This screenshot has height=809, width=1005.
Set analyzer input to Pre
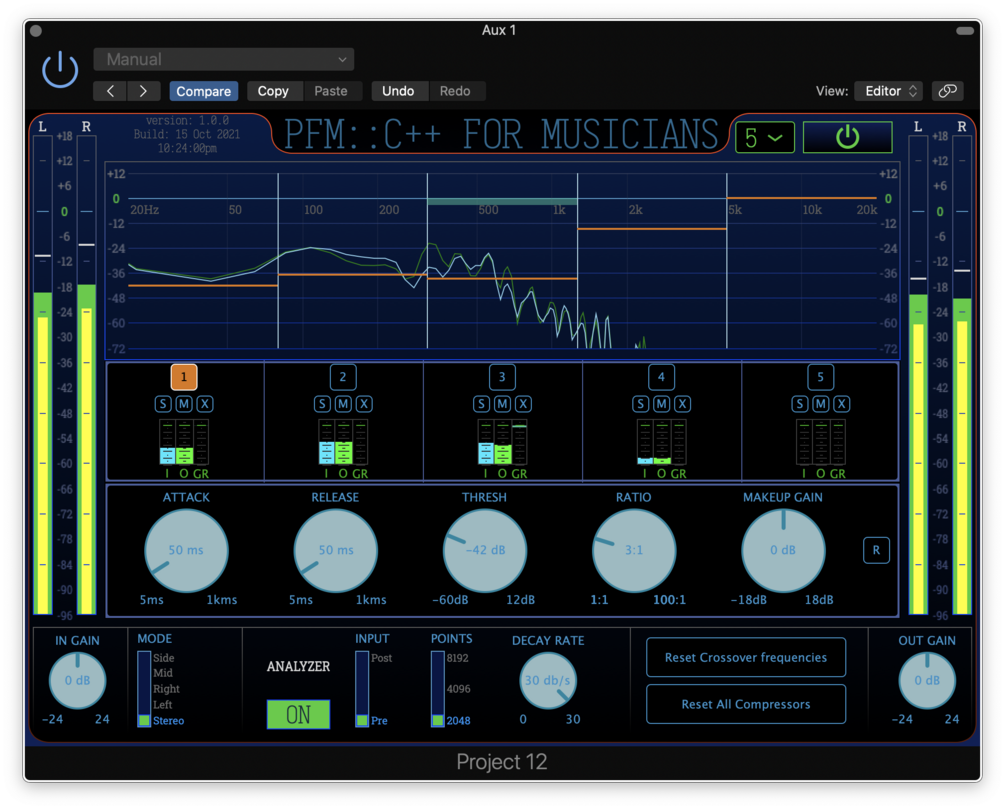379,721
